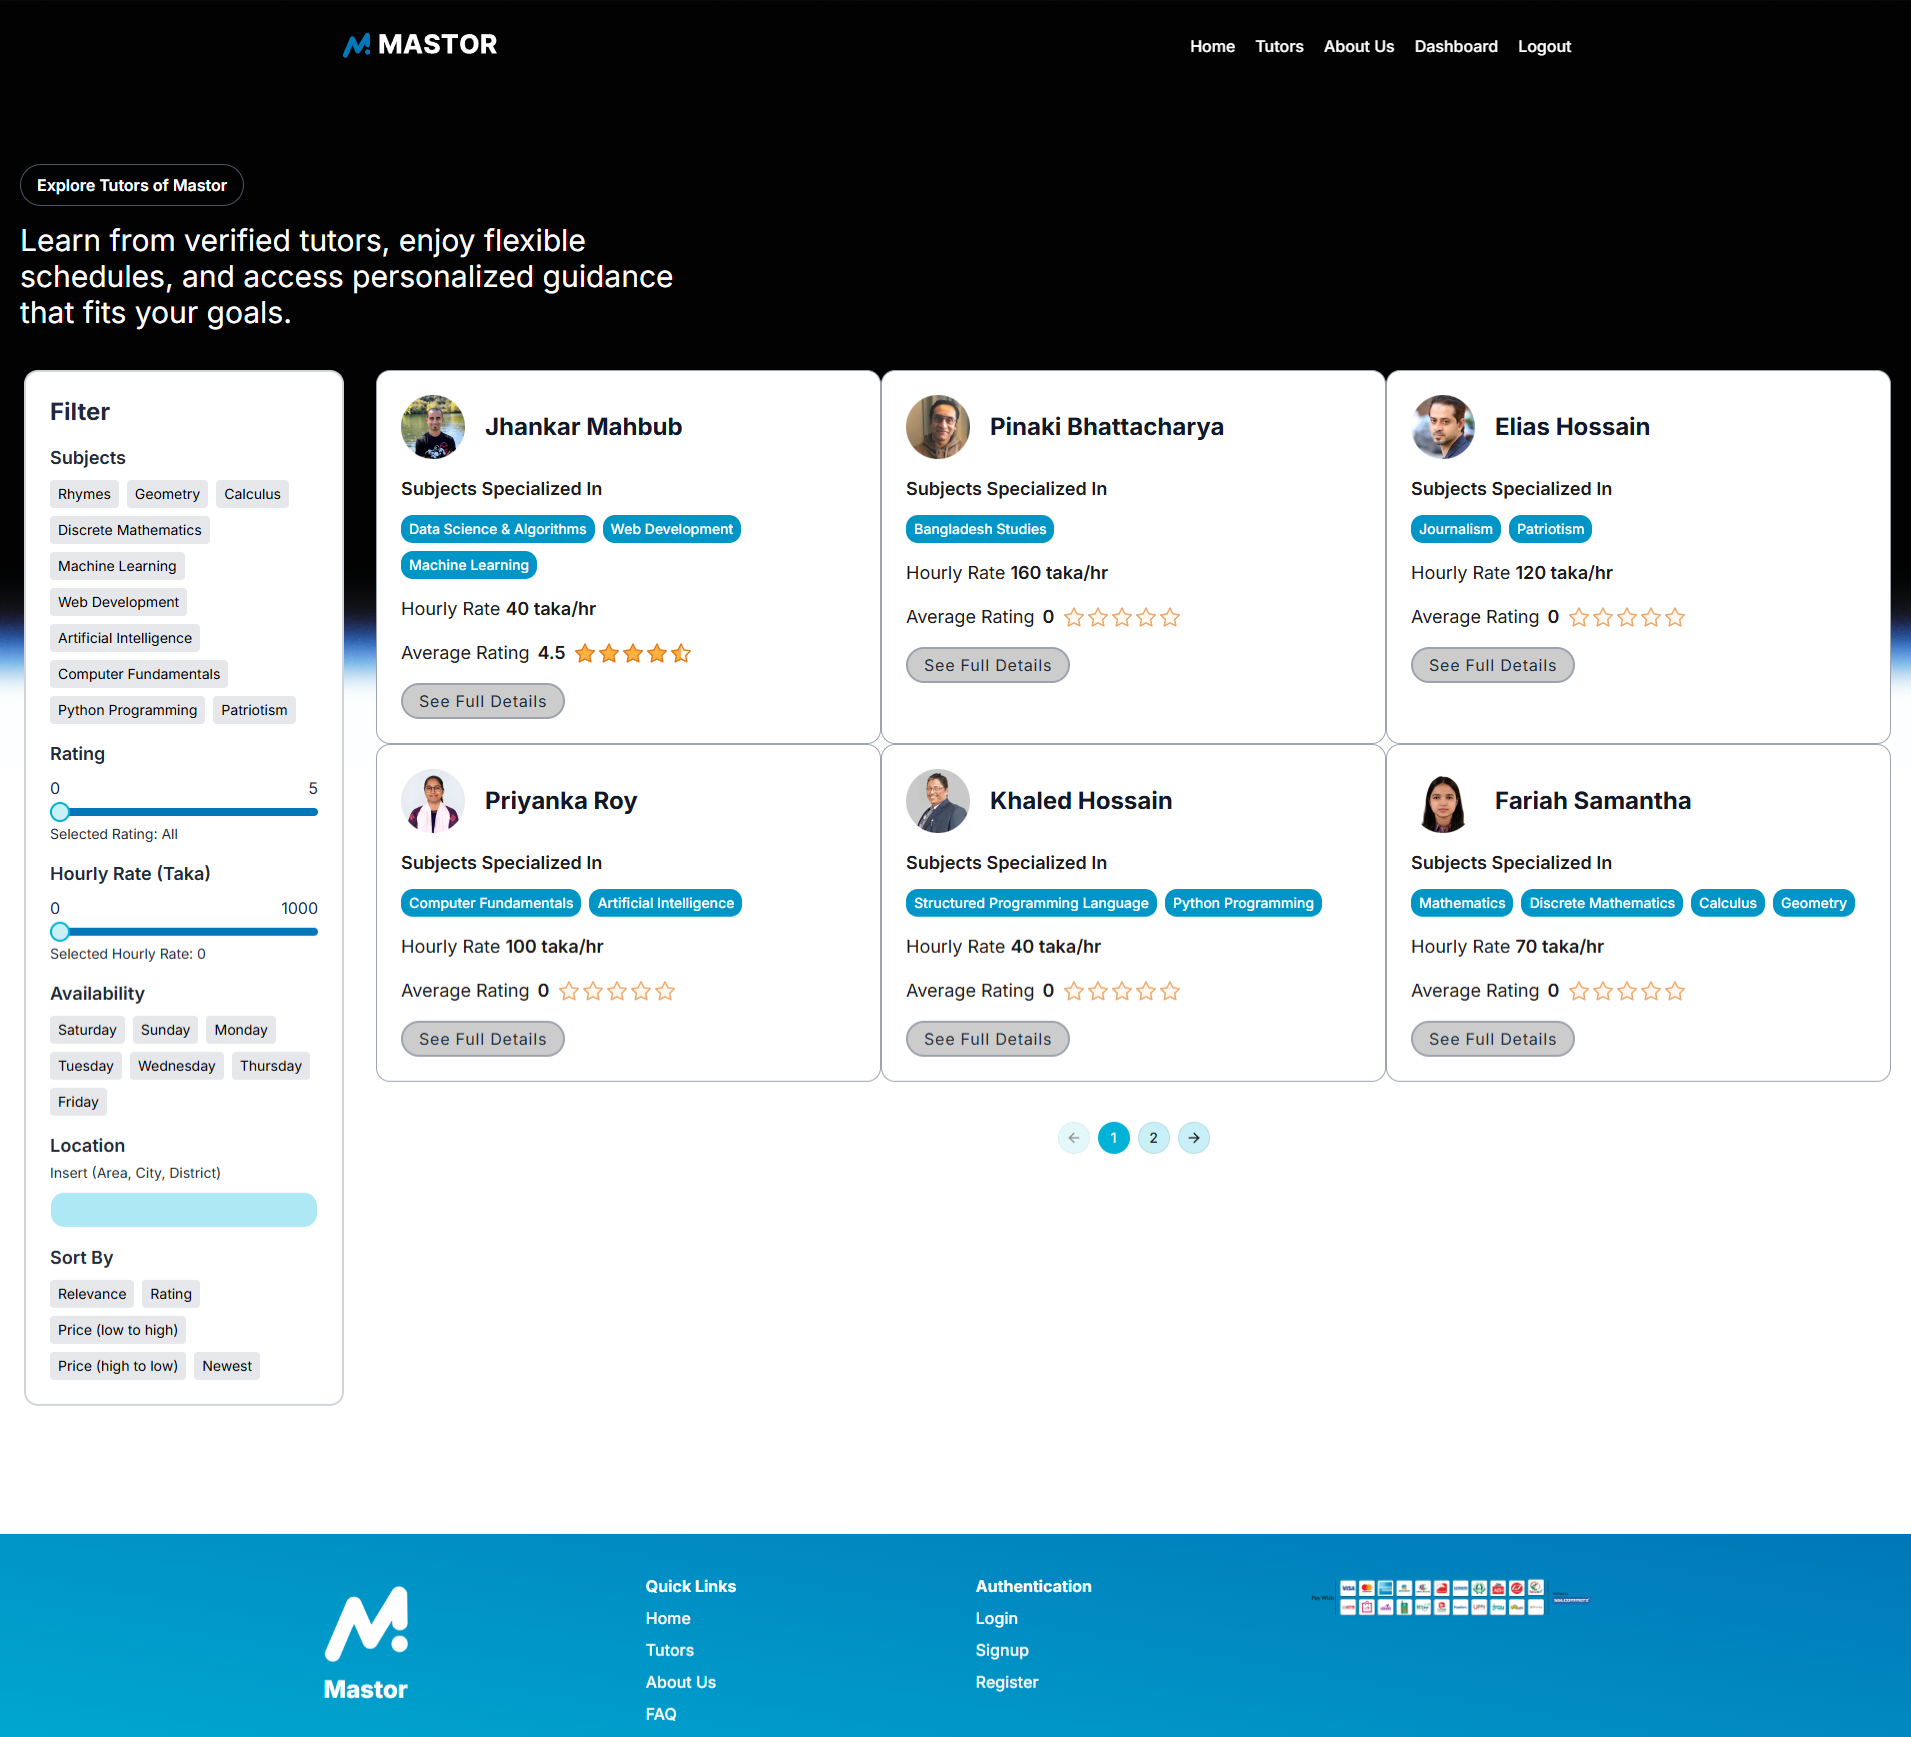Click the payment methods banner in footer
1911x1737 pixels.
coord(1449,1597)
